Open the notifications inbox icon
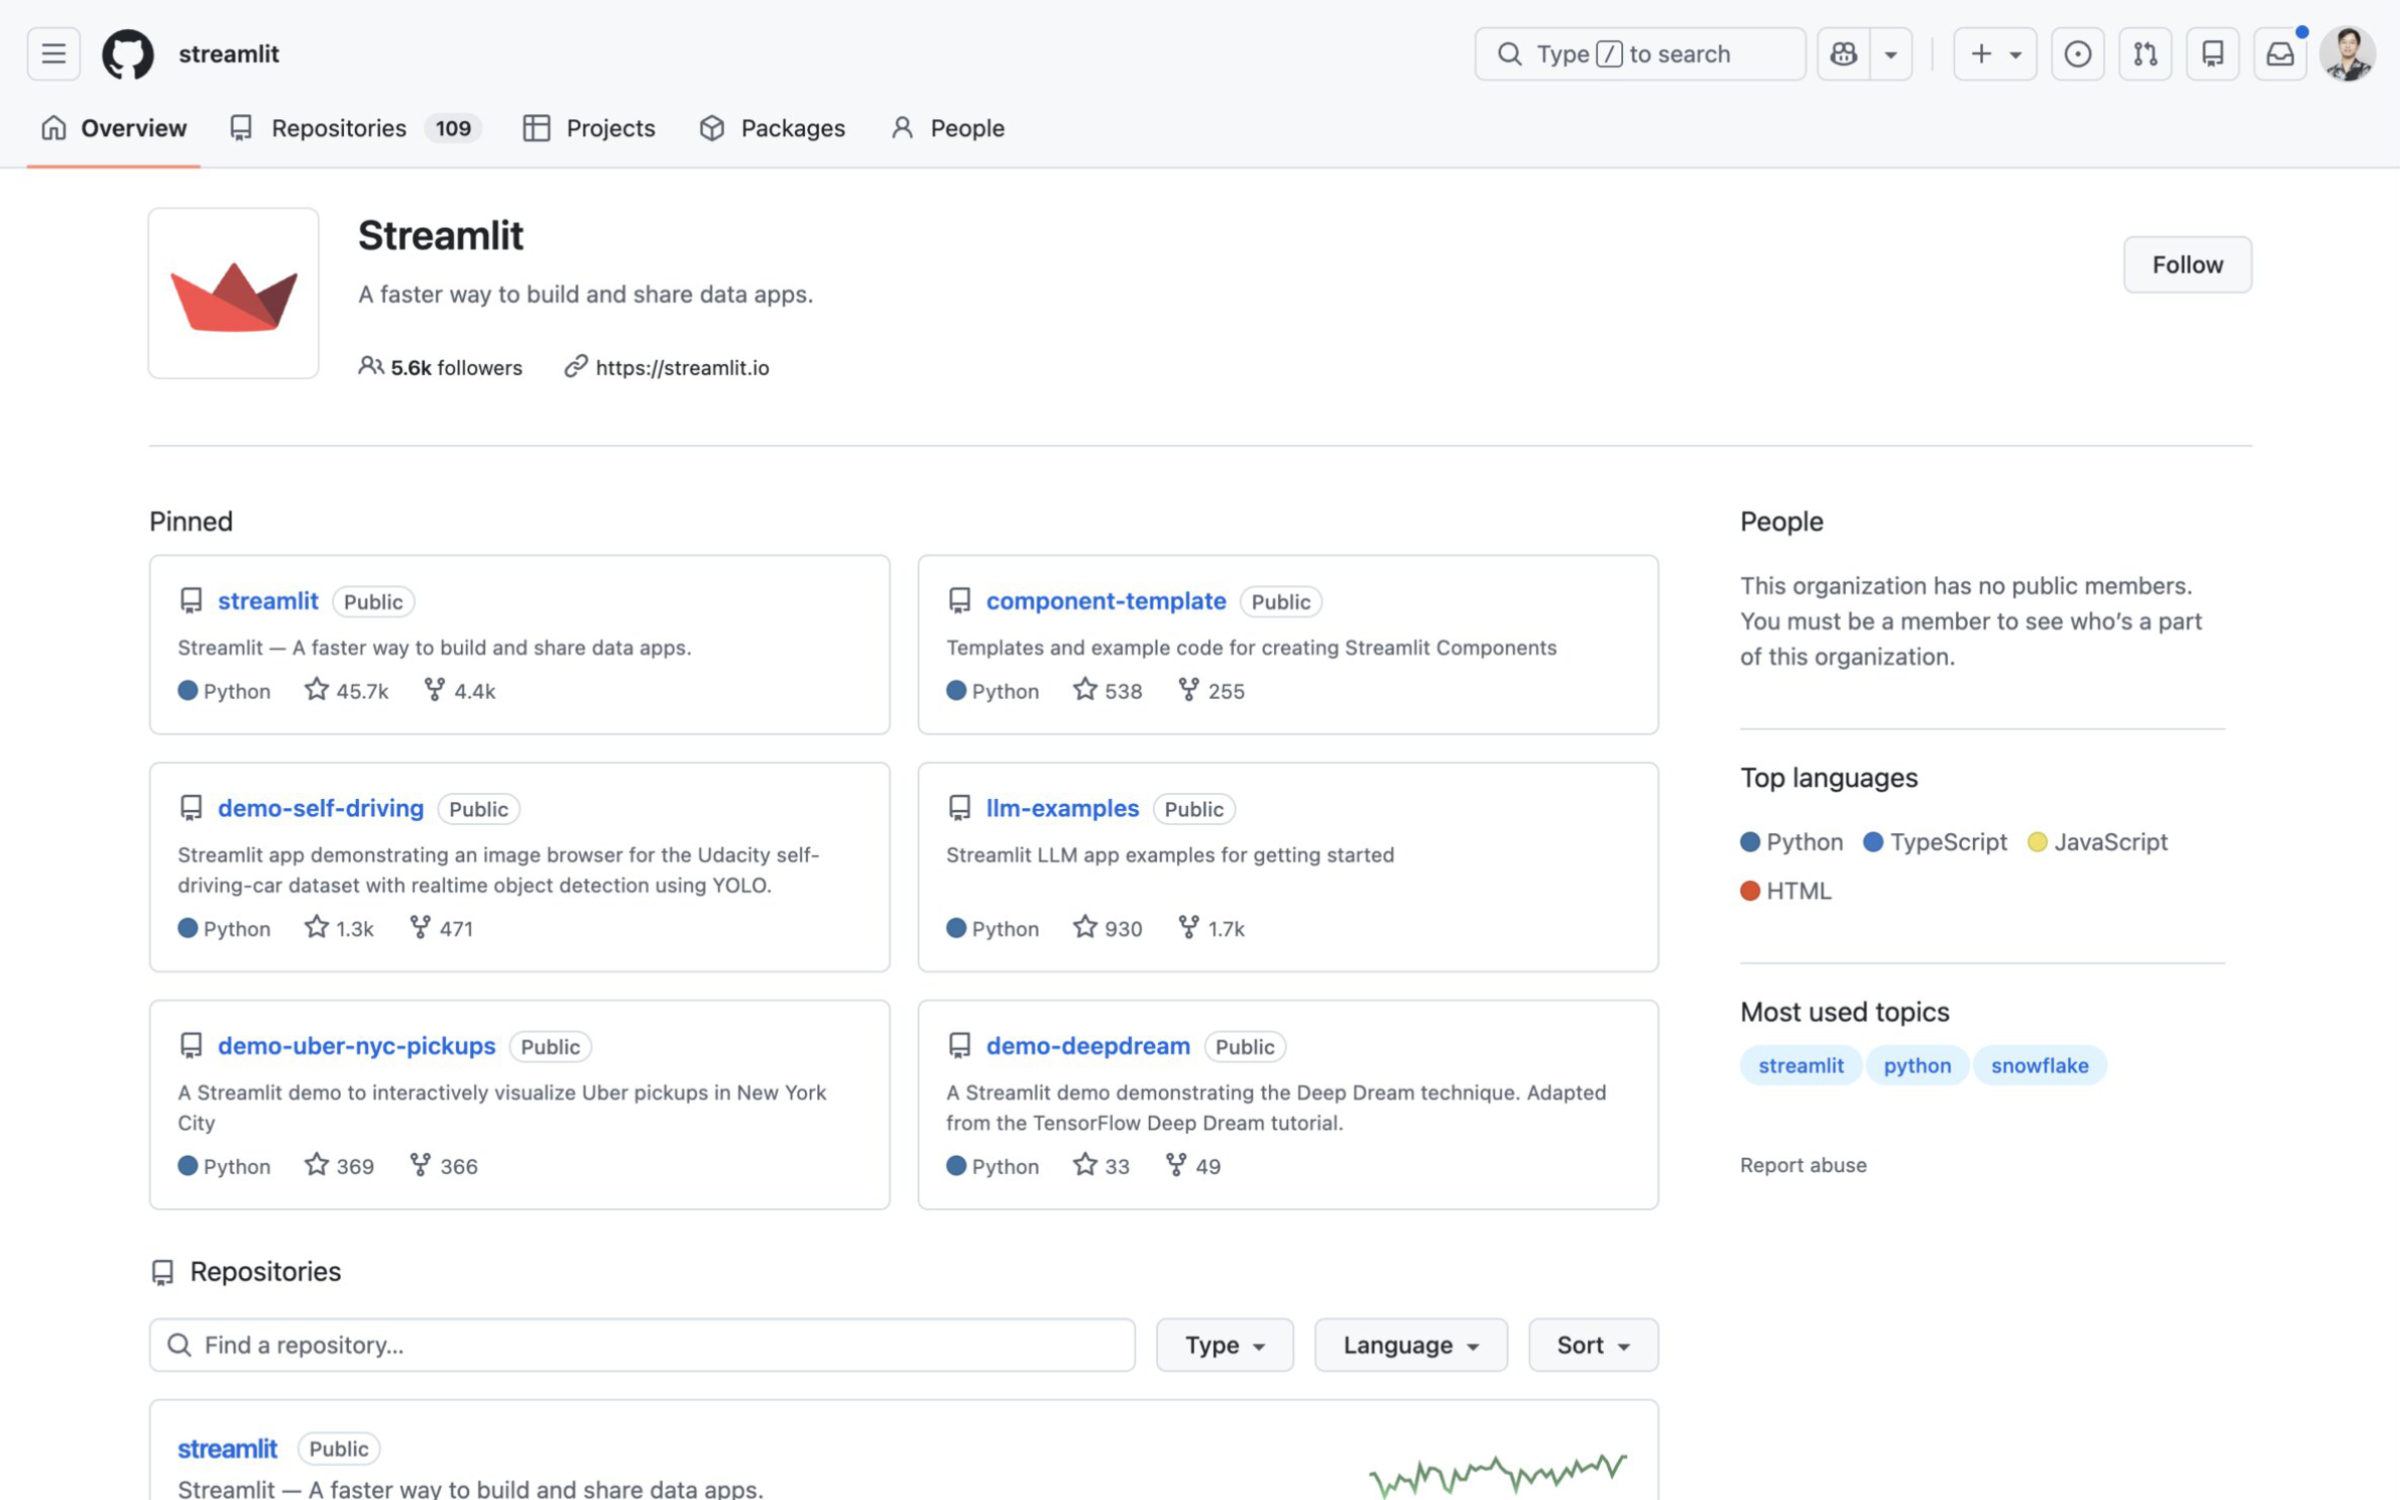 tap(2279, 53)
